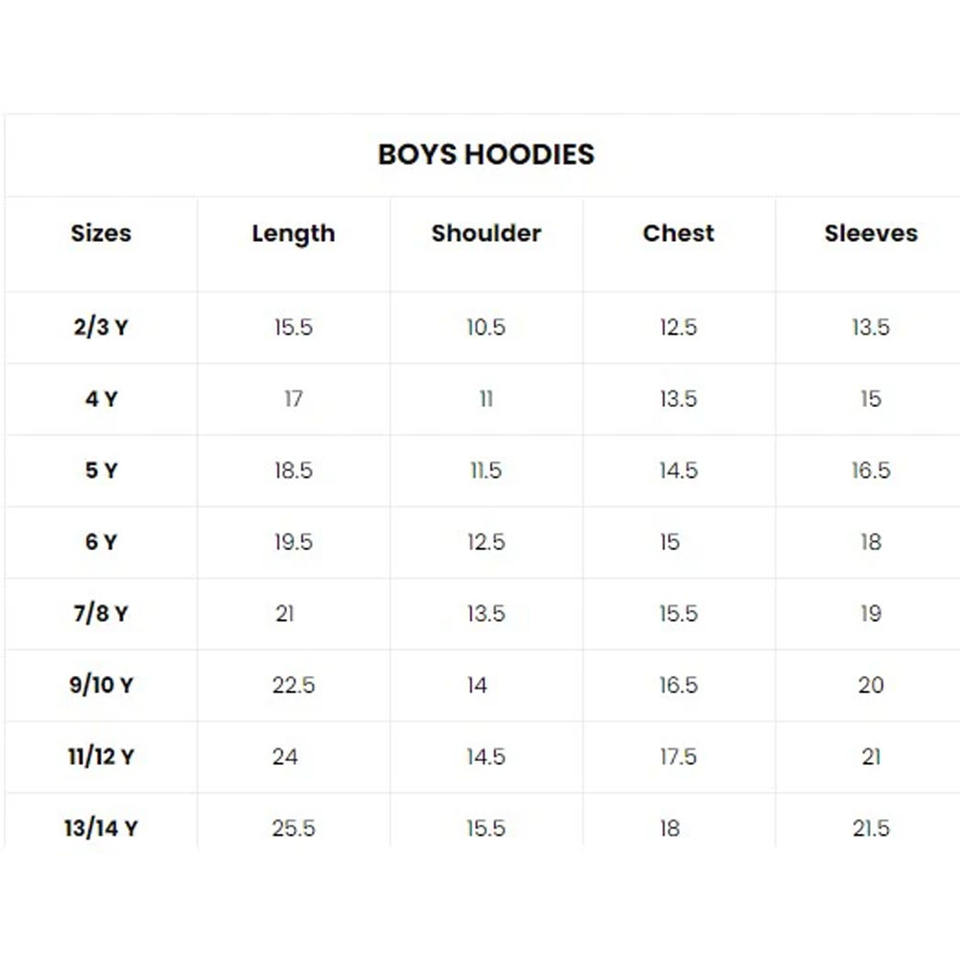Select the Sleeves column header

(x=871, y=233)
